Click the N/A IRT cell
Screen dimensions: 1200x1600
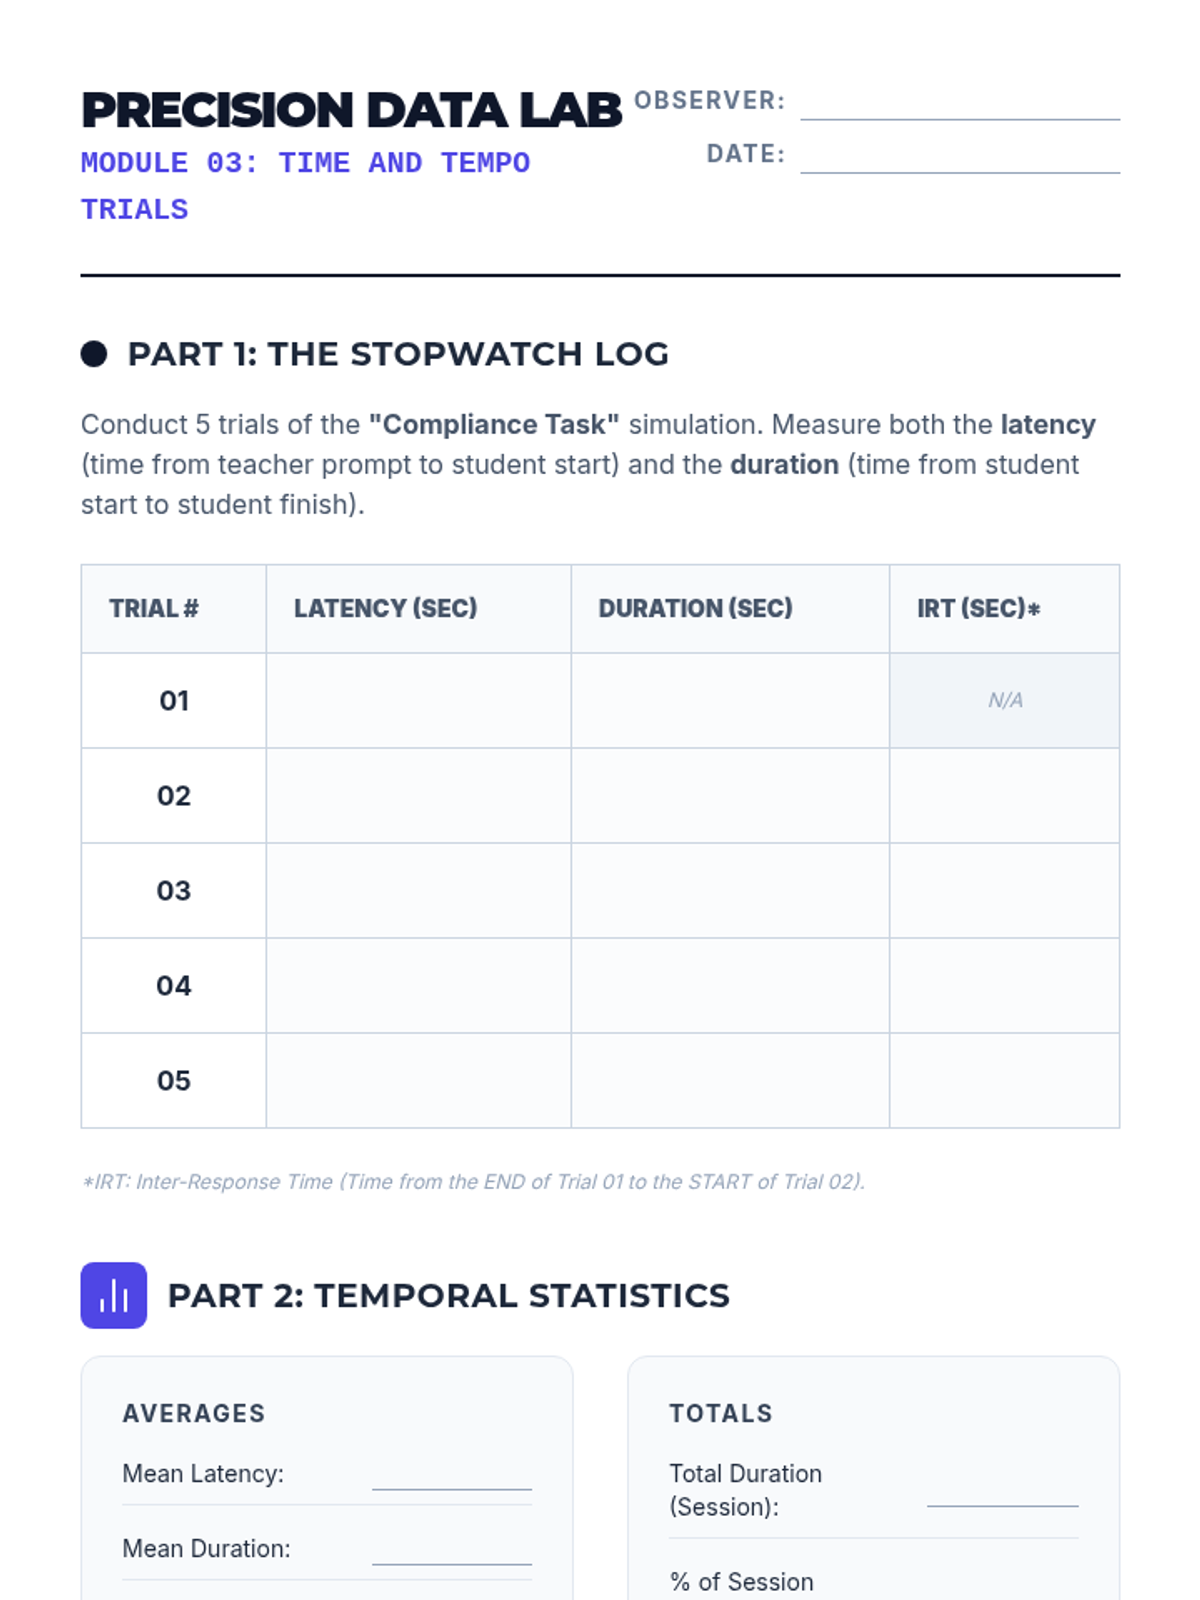tap(1005, 700)
